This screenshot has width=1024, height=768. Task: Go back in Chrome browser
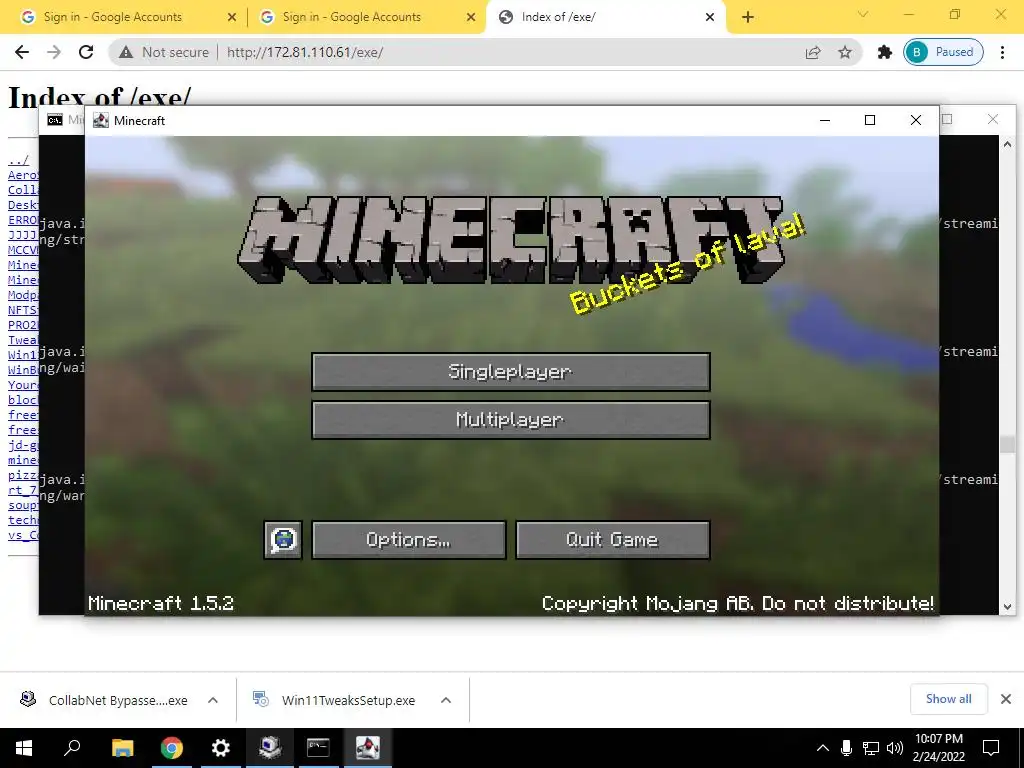tap(22, 52)
